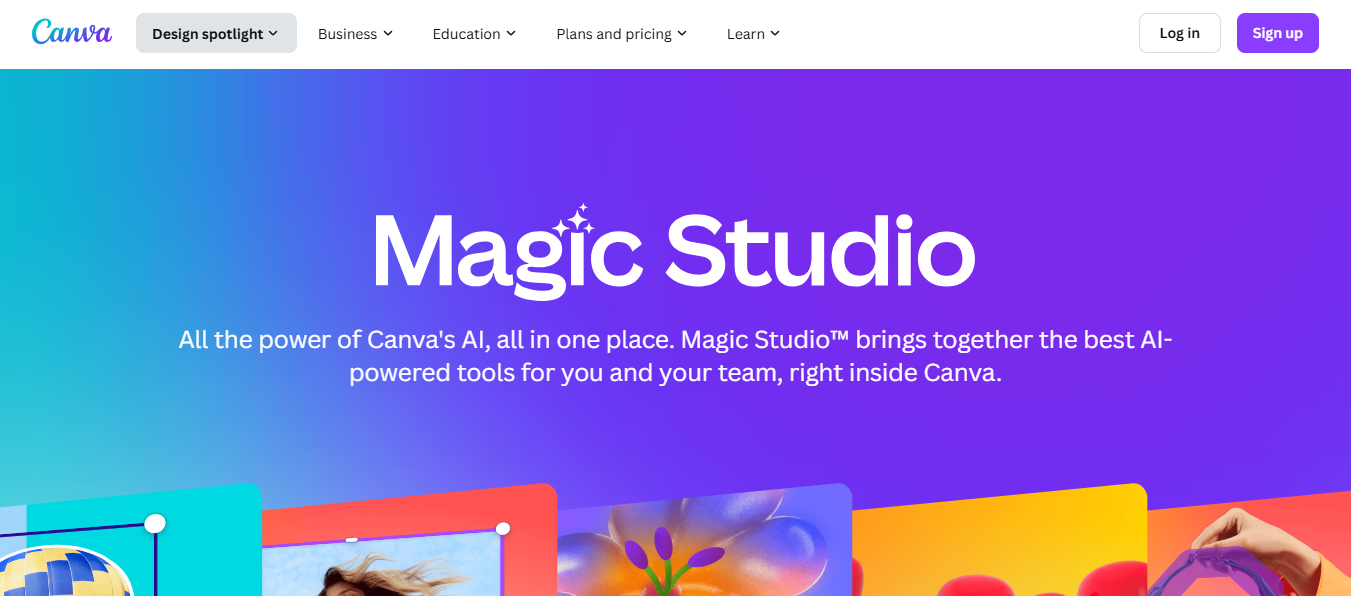Click the 'All the power of Canva's AI' description
This screenshot has height=596, width=1352.
coord(675,356)
